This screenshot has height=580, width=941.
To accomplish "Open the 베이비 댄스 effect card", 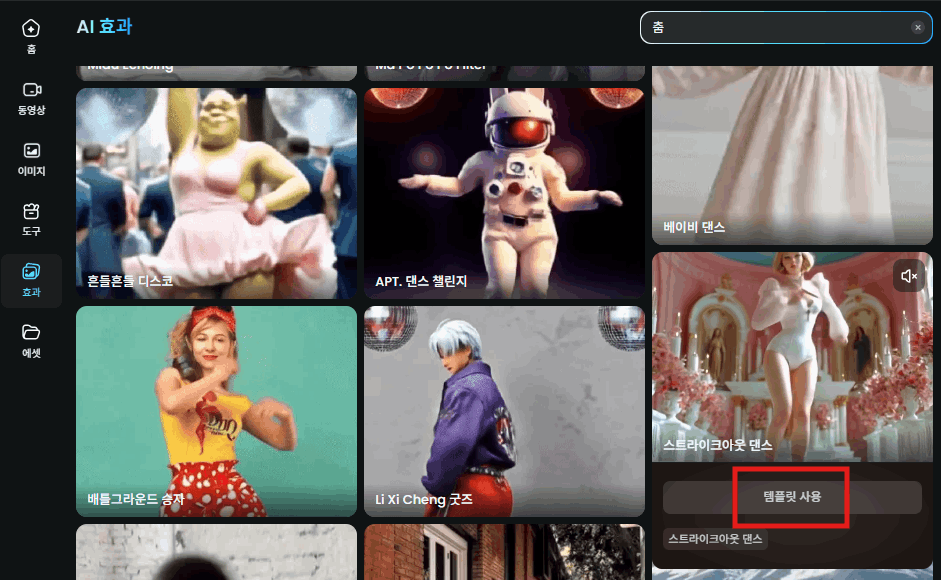I will tap(792, 155).
